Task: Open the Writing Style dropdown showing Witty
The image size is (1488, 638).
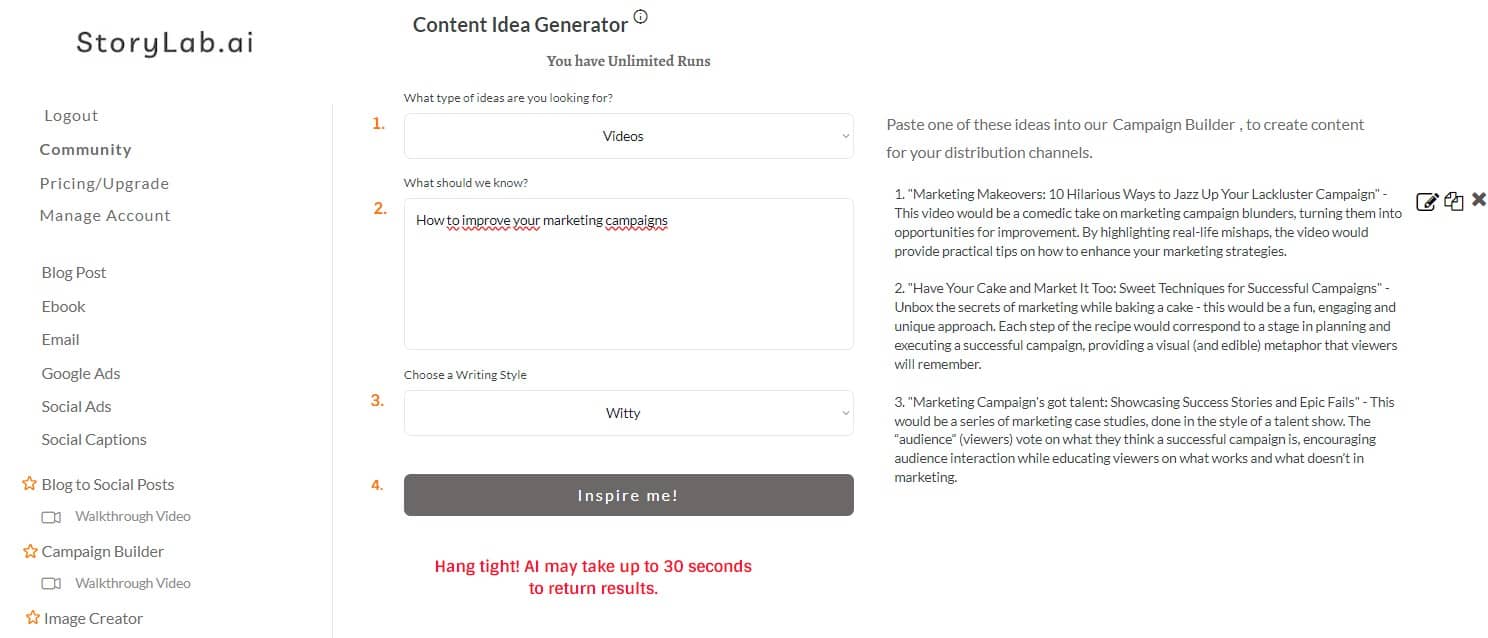Action: pos(628,412)
